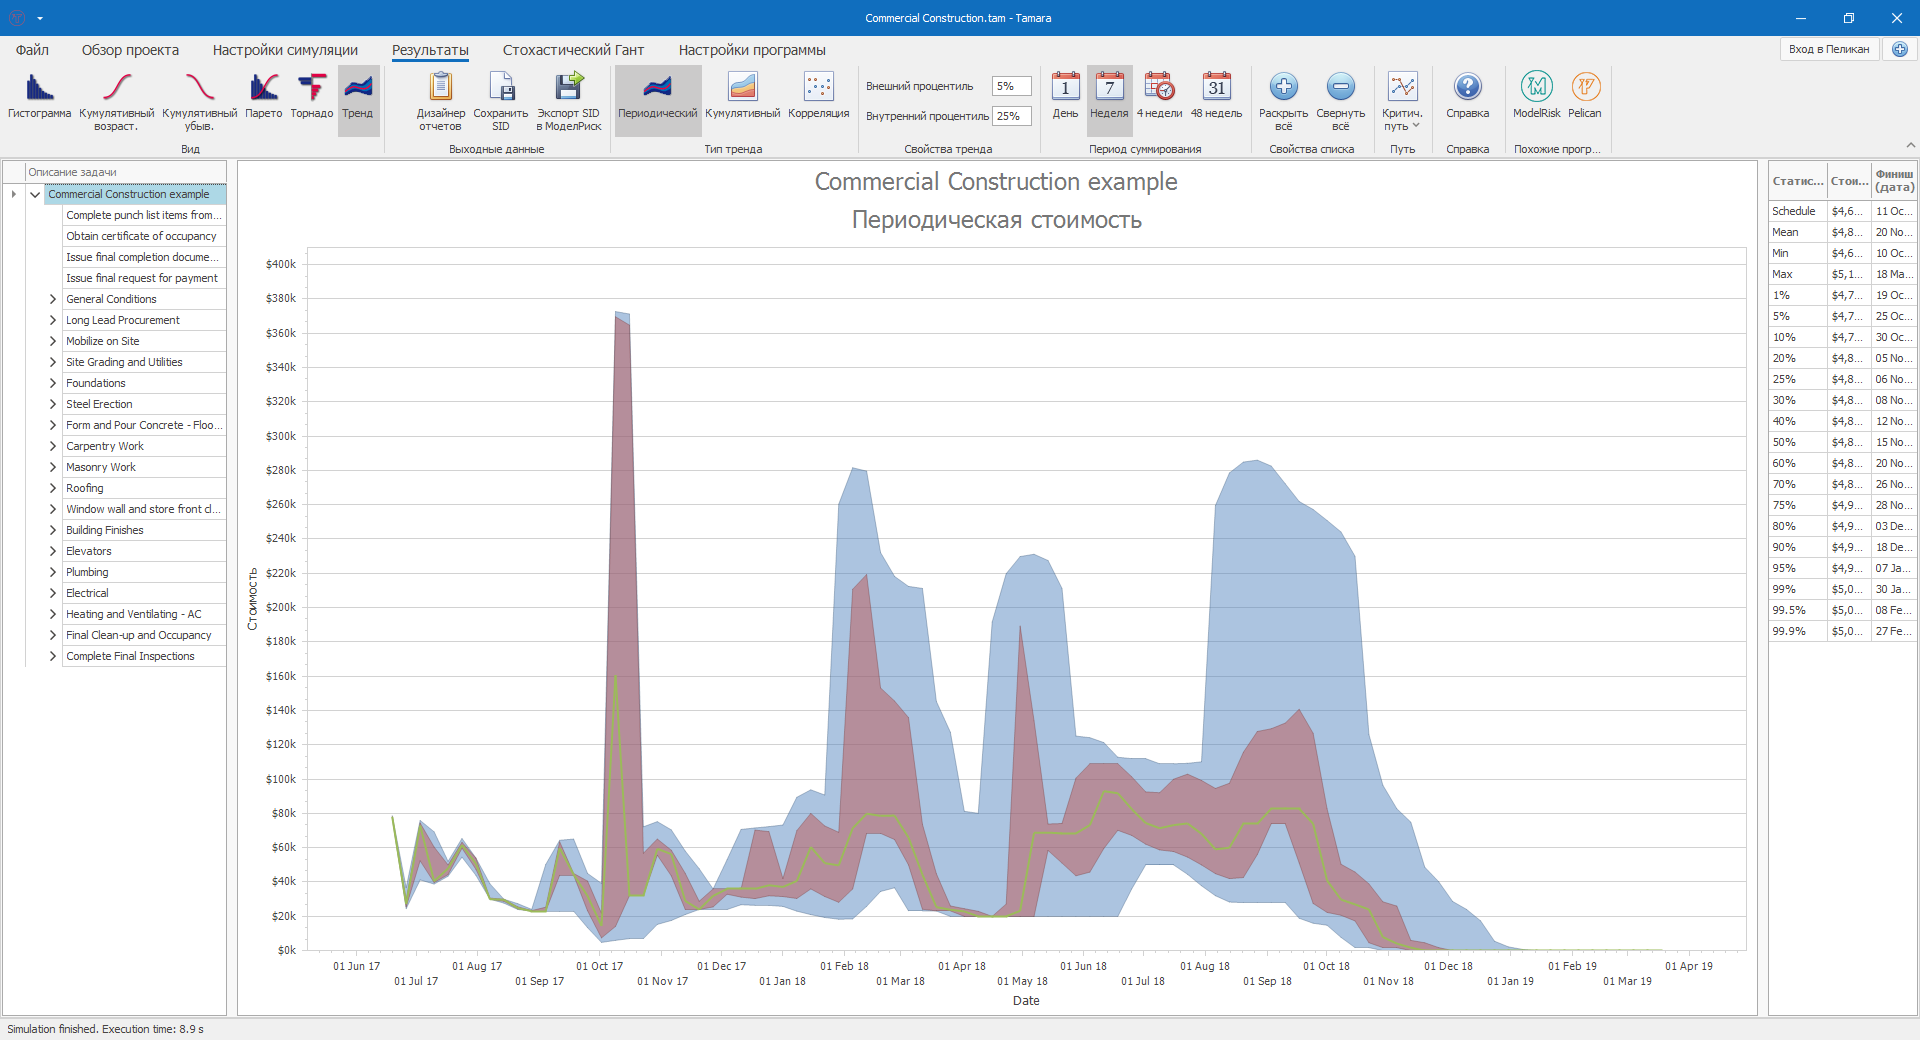Screen dimensions: 1920x1040
Task: Click Экспорт SID в МоделРиск
Action: [x=569, y=101]
